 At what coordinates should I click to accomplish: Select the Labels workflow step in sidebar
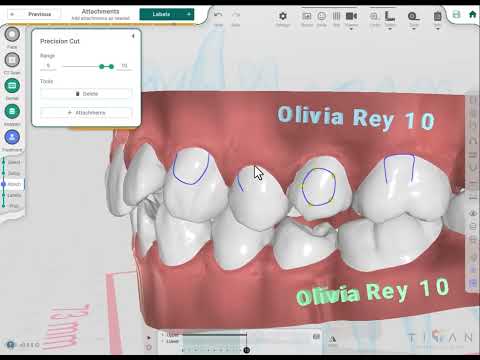pos(14,195)
